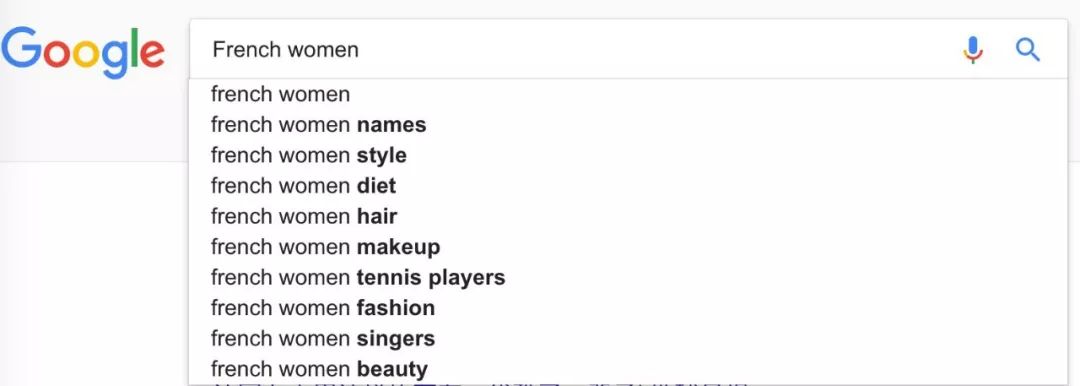
Task: Click the bold word 'singers' in list
Action: click(x=395, y=339)
